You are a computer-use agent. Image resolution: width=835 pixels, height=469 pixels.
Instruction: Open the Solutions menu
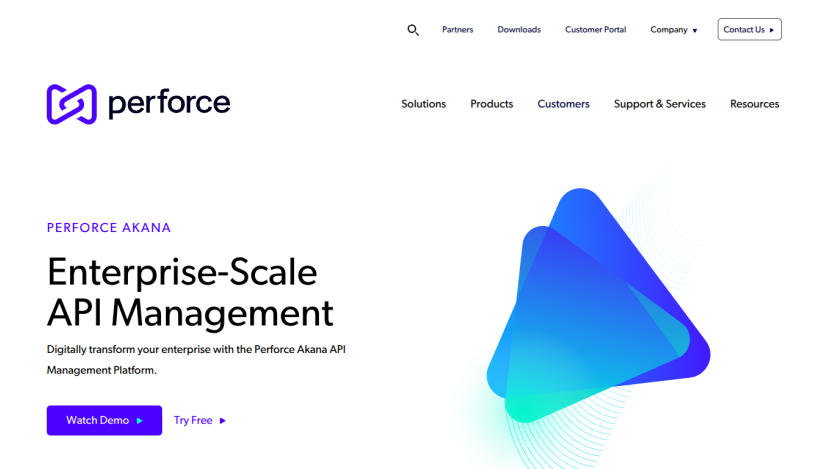point(423,104)
